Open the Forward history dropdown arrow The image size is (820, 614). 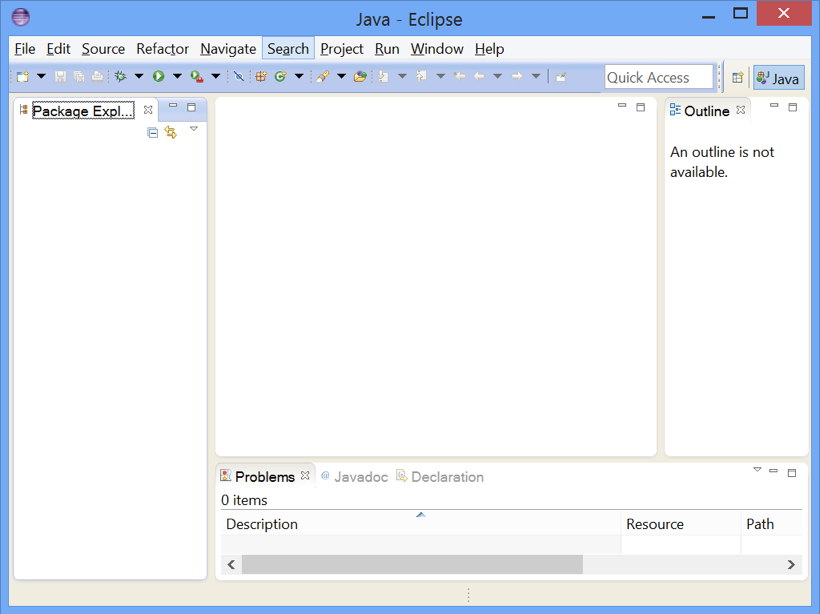(x=536, y=76)
